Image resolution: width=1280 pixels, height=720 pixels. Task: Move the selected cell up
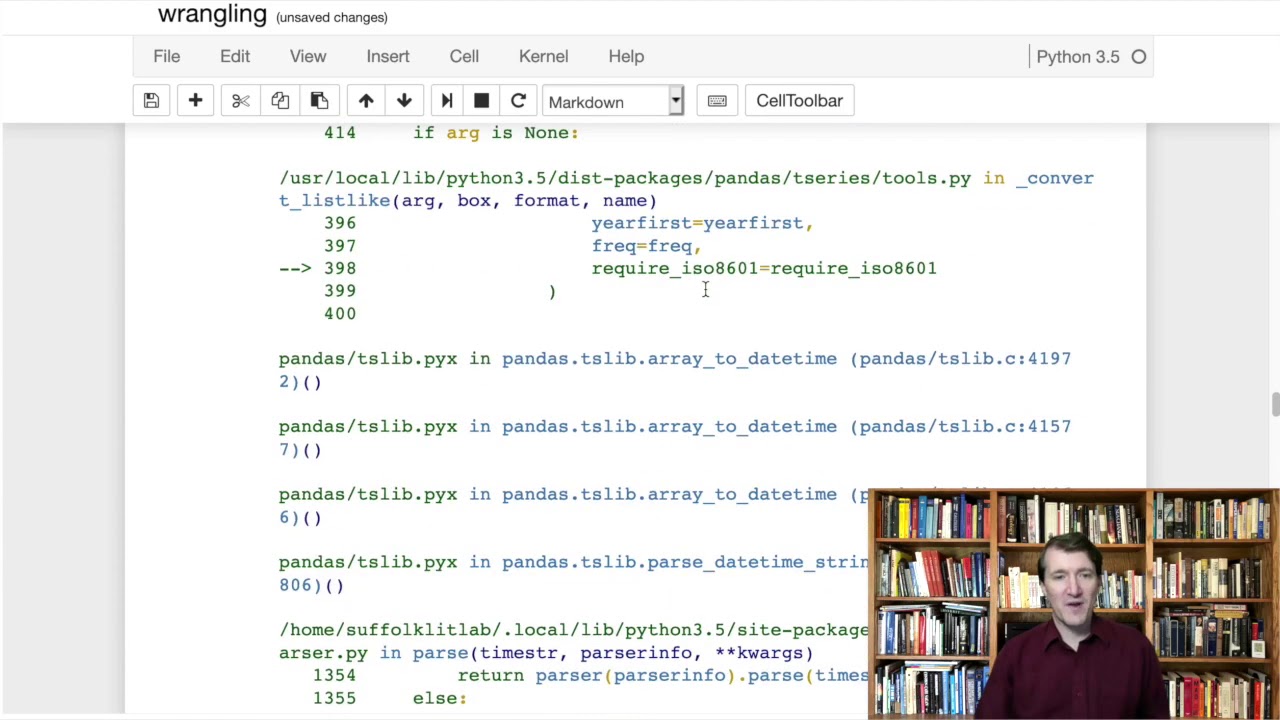tap(366, 101)
